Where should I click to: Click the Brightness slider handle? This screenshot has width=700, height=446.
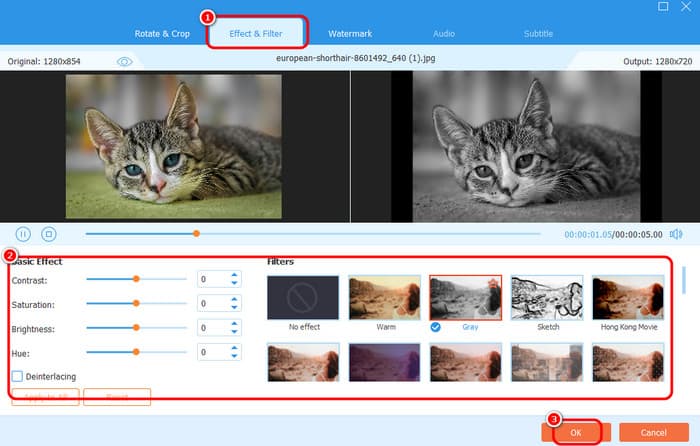[136, 328]
